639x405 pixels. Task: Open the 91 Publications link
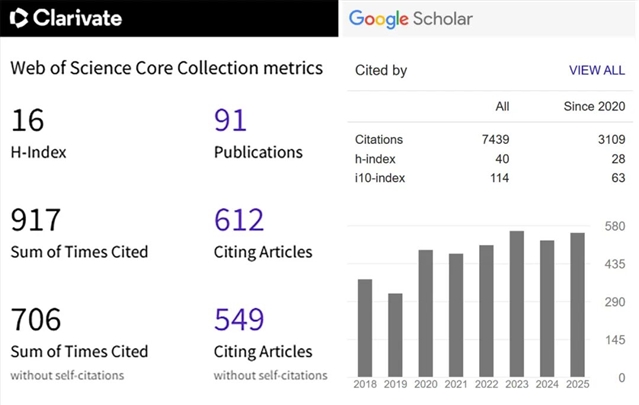coord(232,122)
